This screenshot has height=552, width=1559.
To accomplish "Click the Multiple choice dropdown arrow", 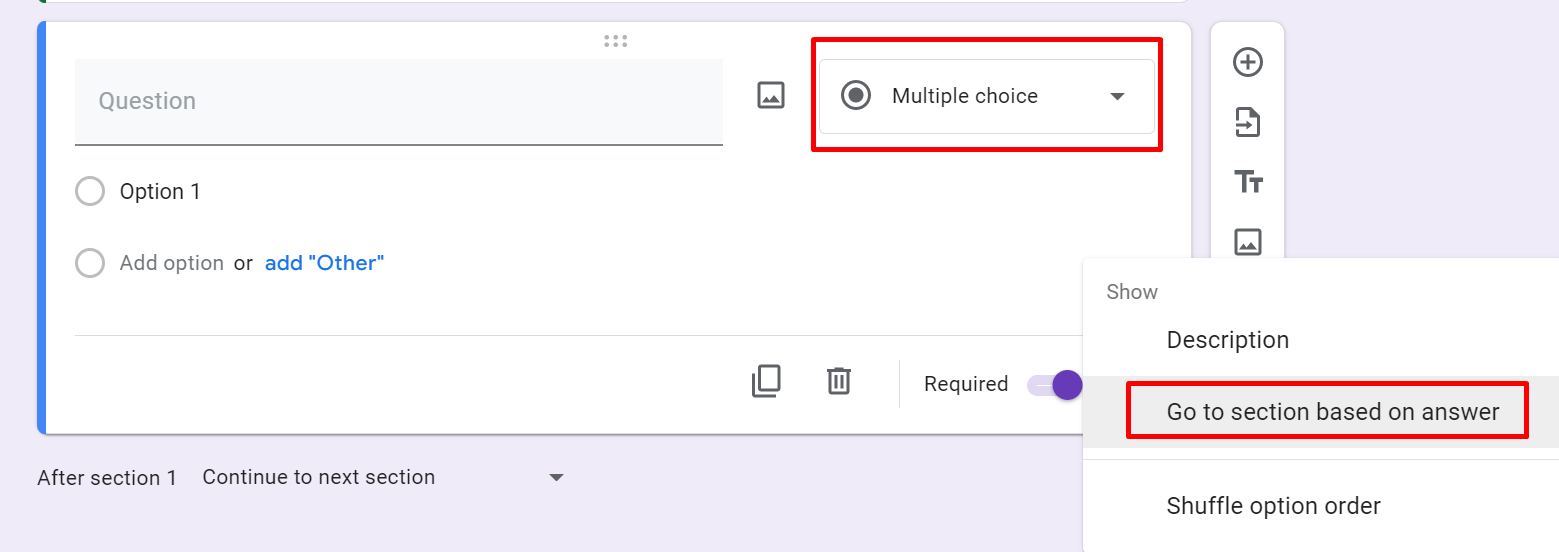I will (1118, 97).
